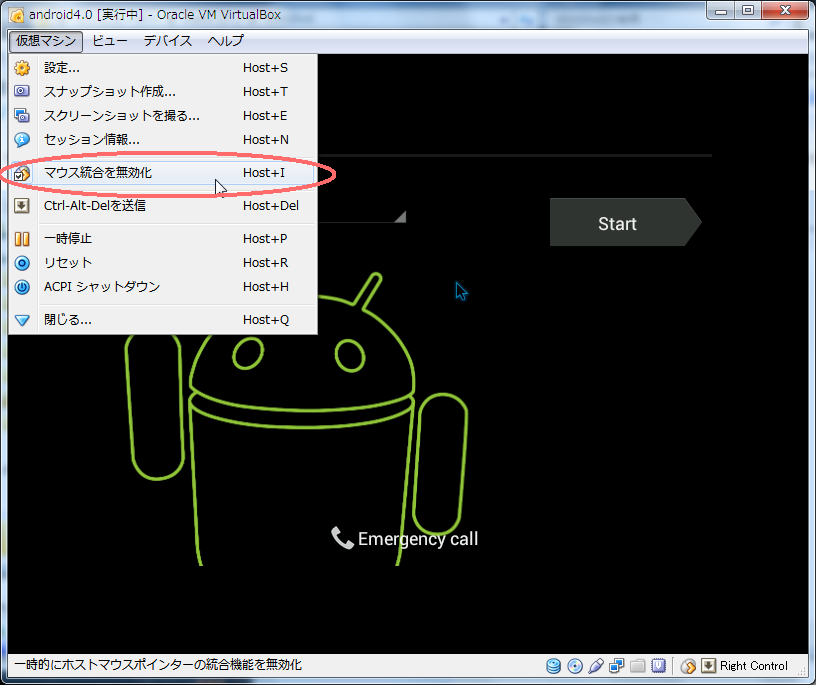Maximize the VirtualBox window
816x685 pixels.
(748, 11)
